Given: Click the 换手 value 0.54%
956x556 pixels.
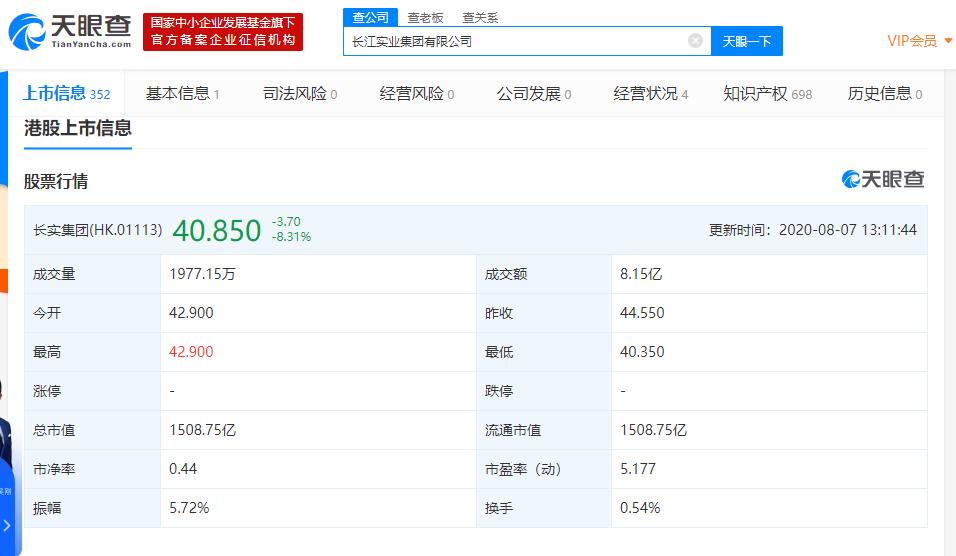Looking at the screenshot, I should pyautogui.click(x=640, y=508).
